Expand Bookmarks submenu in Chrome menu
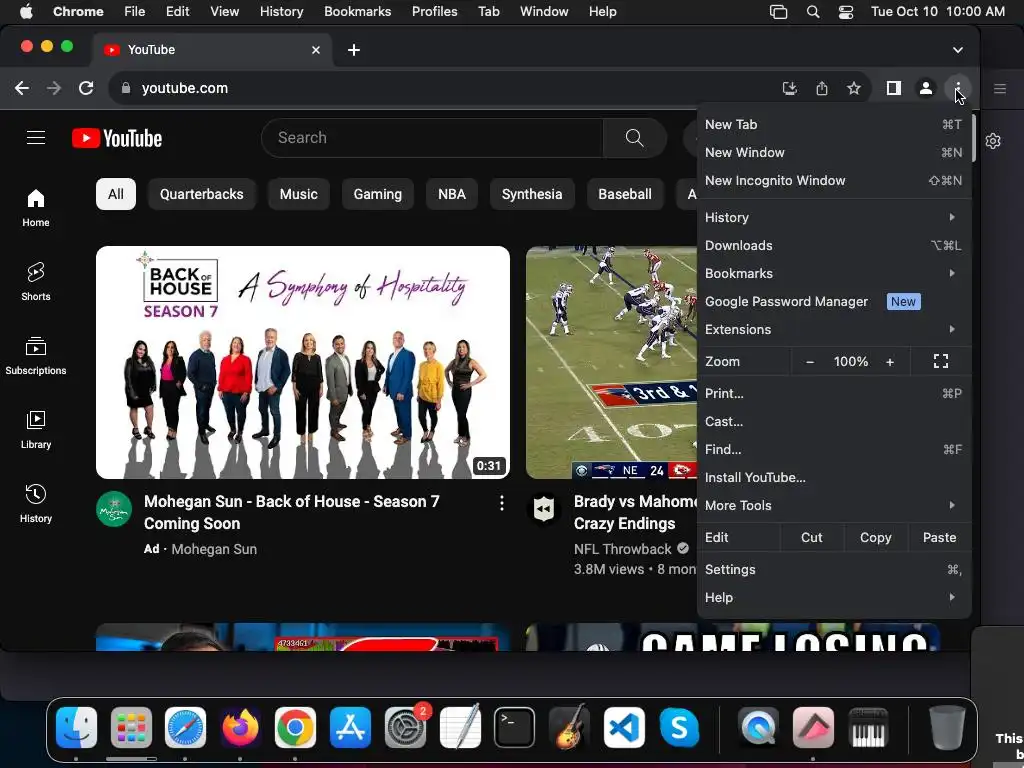Viewport: 1024px width, 768px height. [834, 274]
